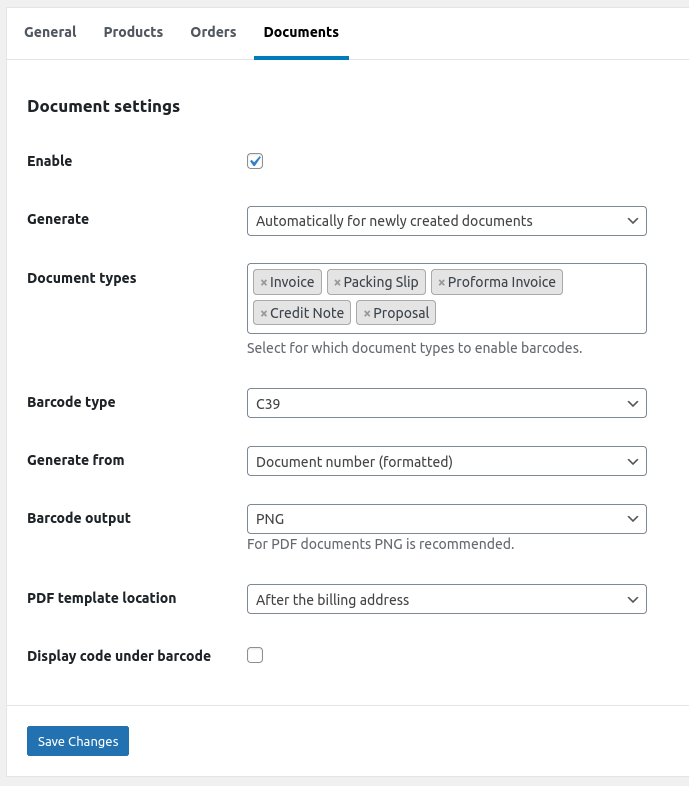This screenshot has width=689, height=786.
Task: Go to the Orders tab
Action: [x=213, y=32]
